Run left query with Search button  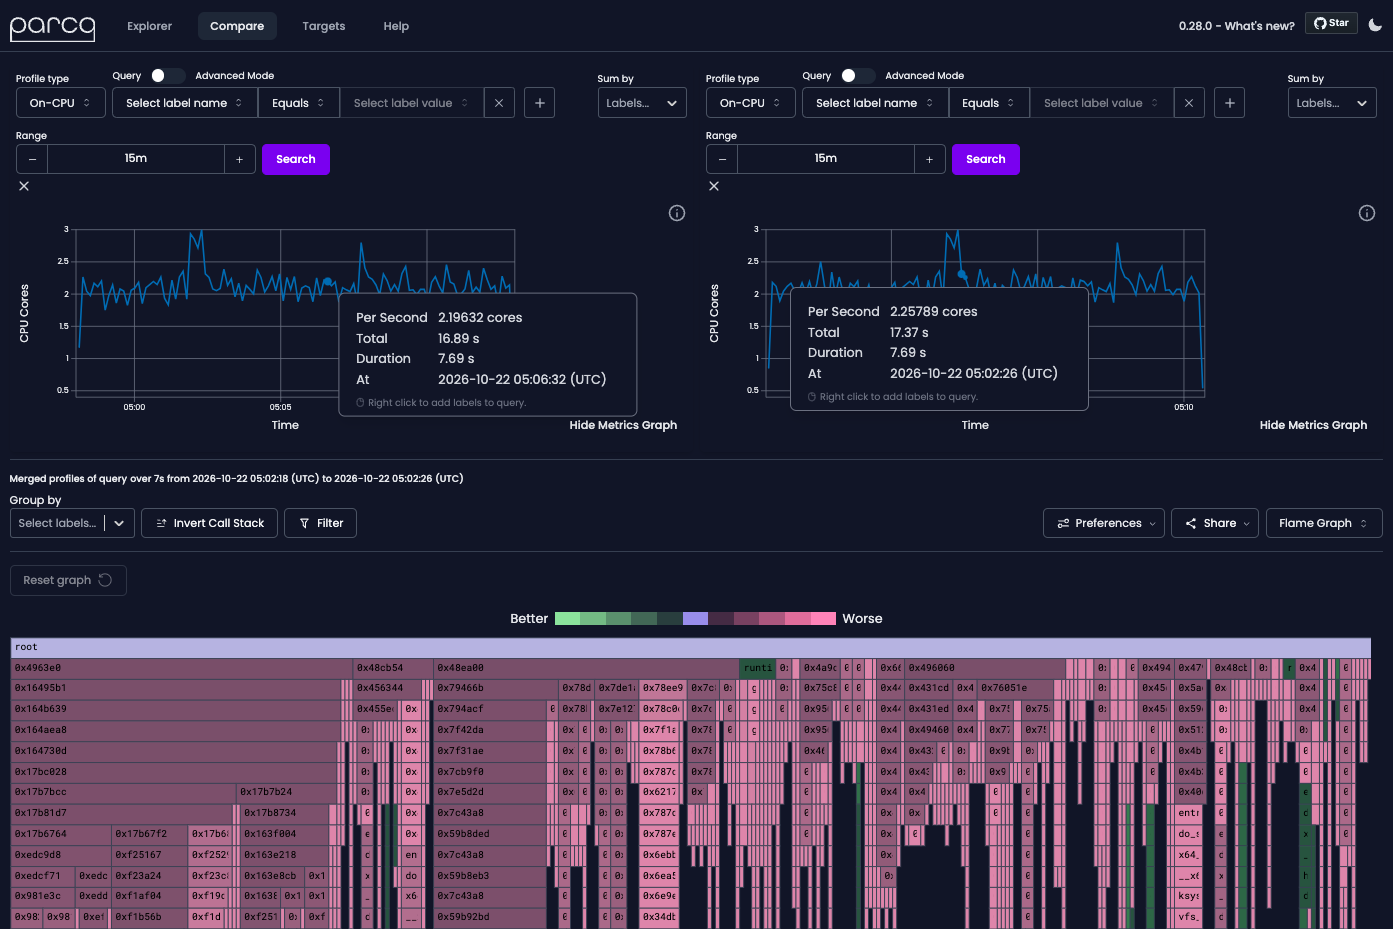pos(296,159)
